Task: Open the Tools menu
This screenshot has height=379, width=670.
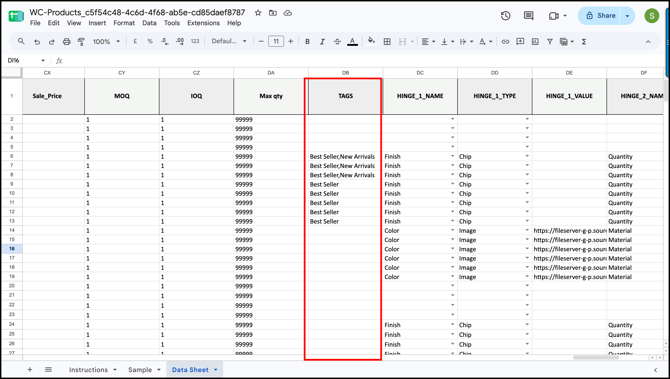Action: 172,23
